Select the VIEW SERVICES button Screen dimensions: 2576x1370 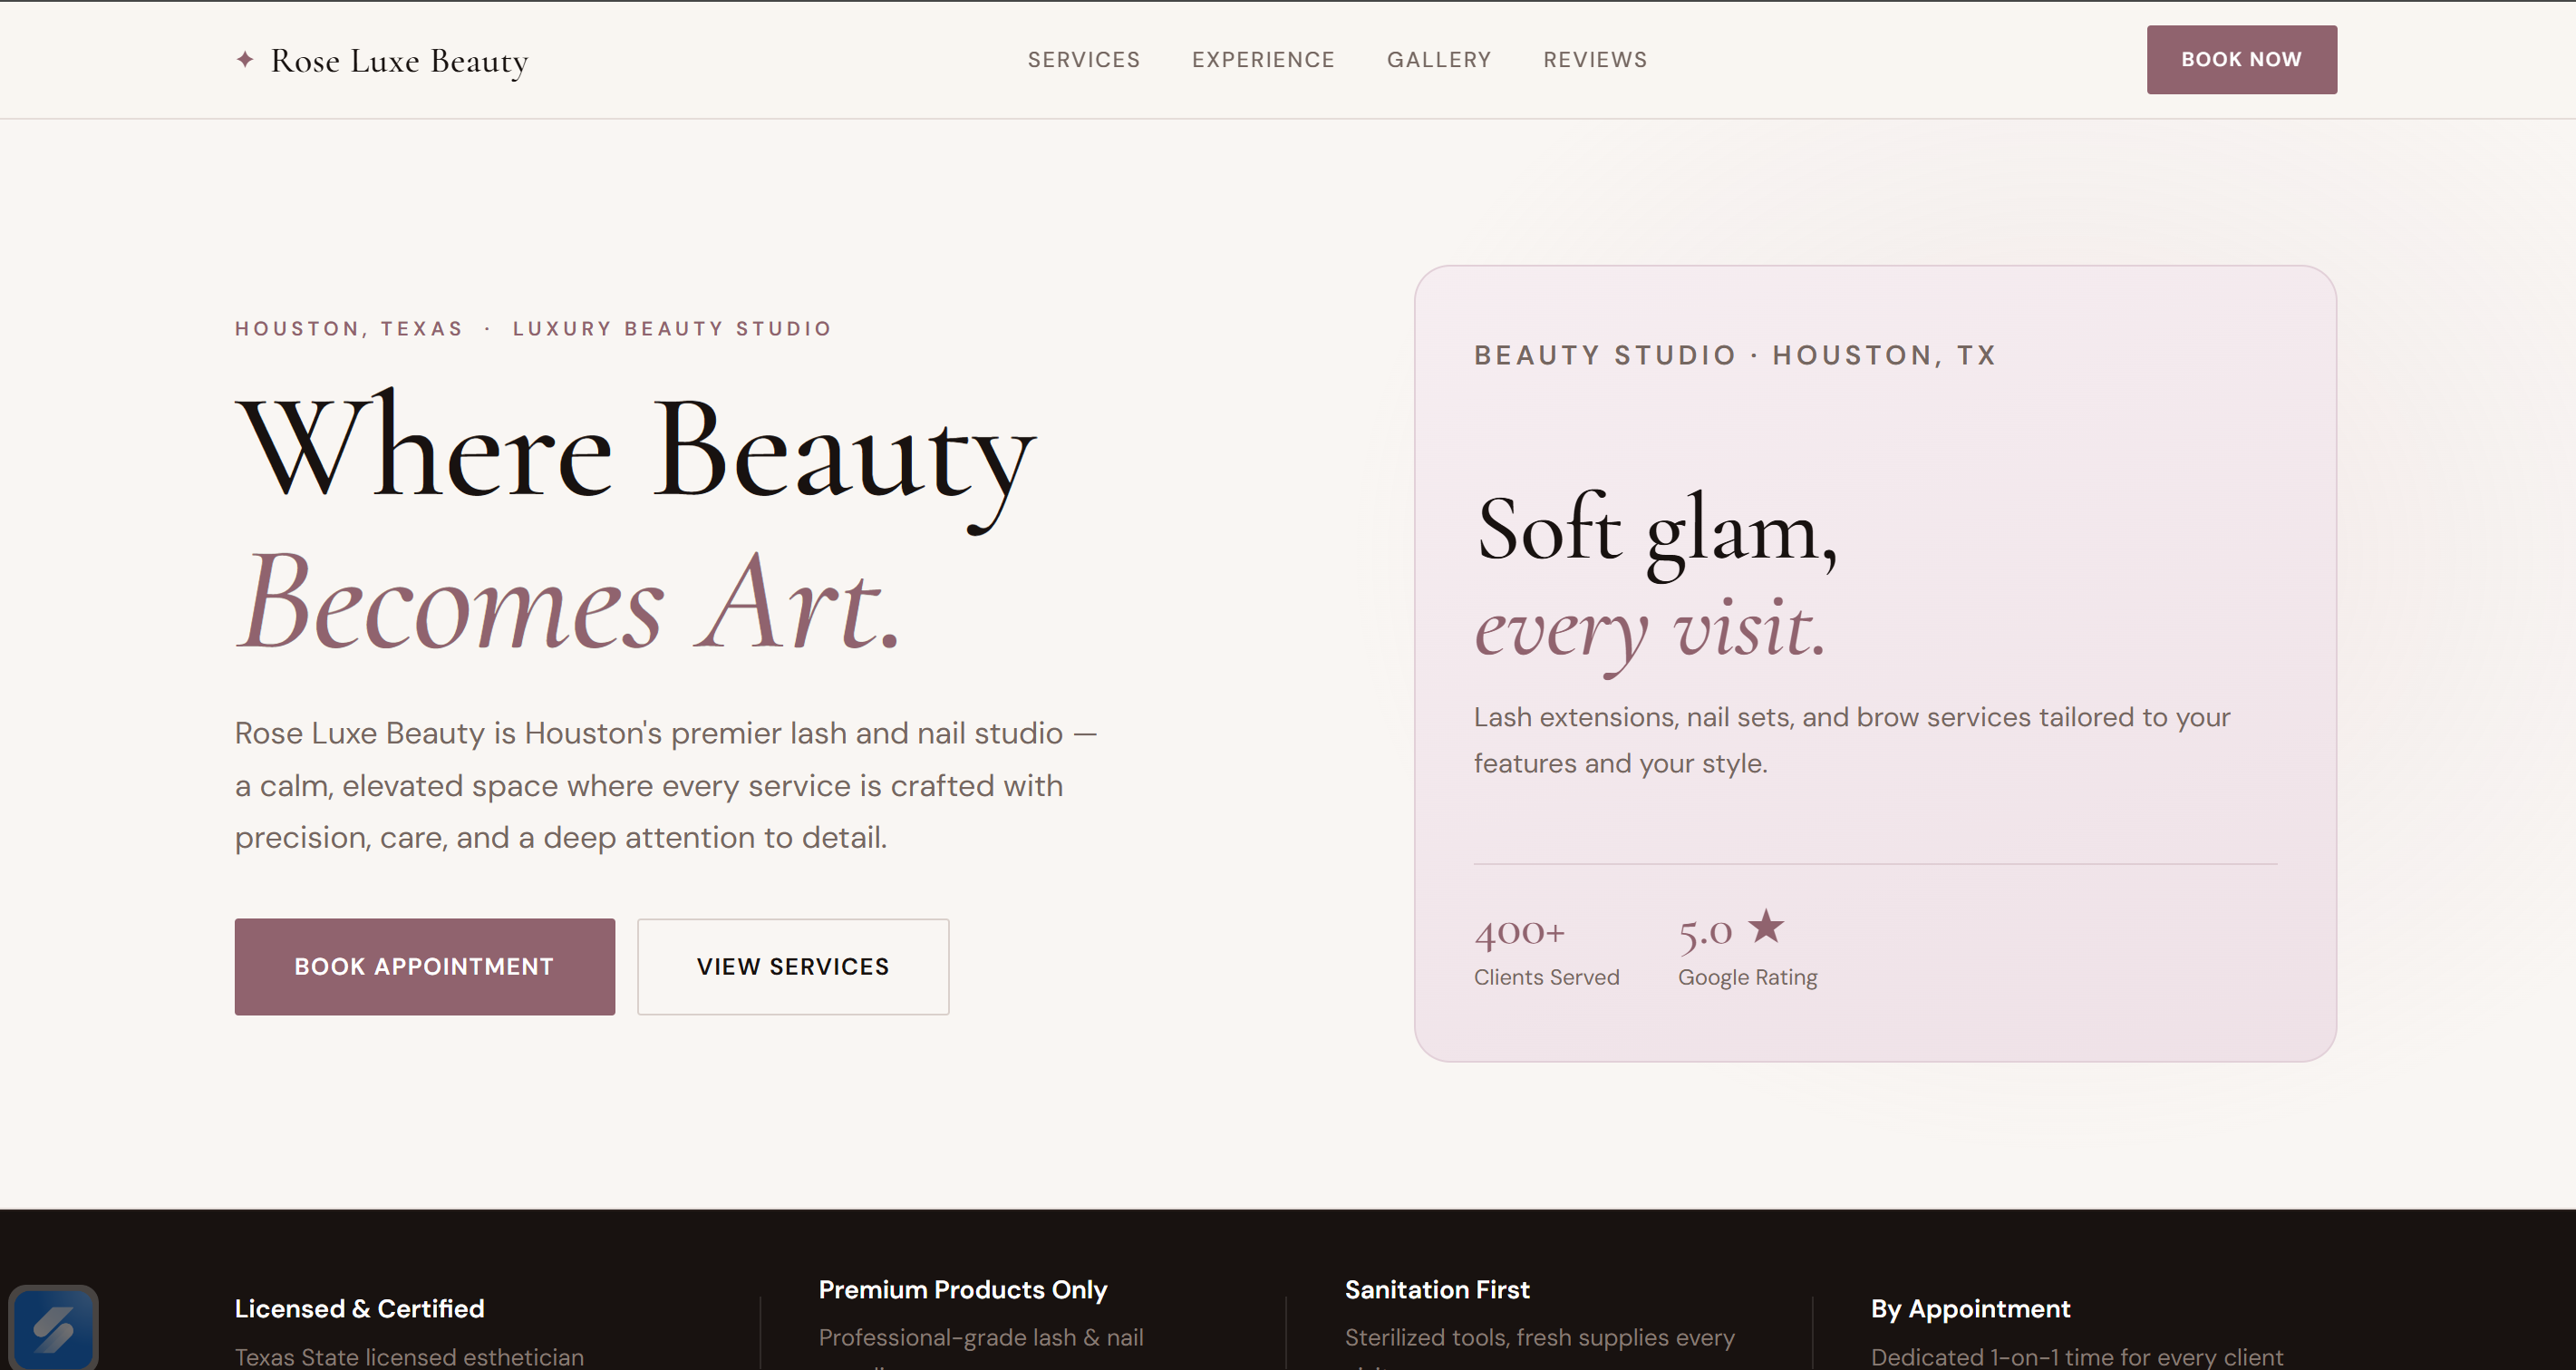tap(792, 966)
